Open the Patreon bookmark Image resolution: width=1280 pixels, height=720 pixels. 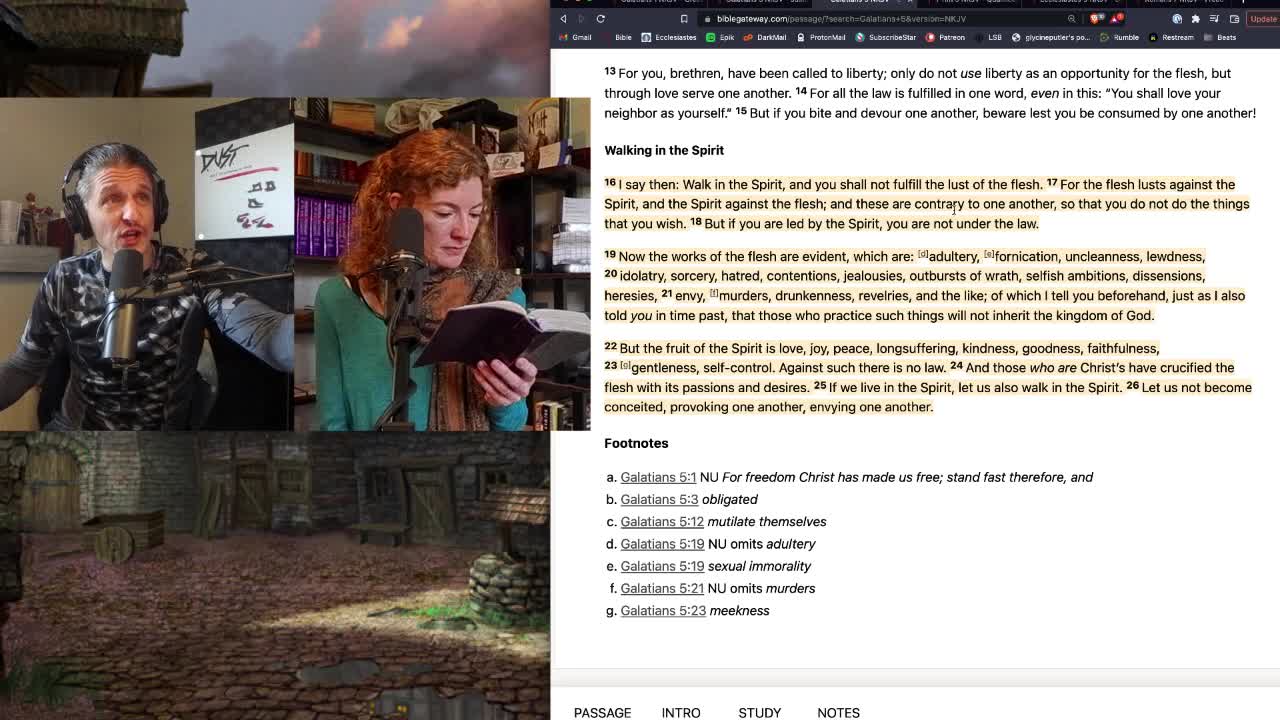[946, 38]
